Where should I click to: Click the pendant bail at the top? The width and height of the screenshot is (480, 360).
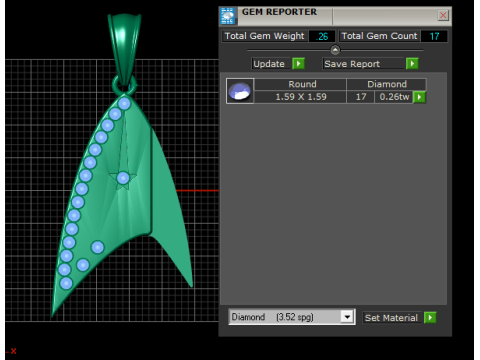[124, 50]
